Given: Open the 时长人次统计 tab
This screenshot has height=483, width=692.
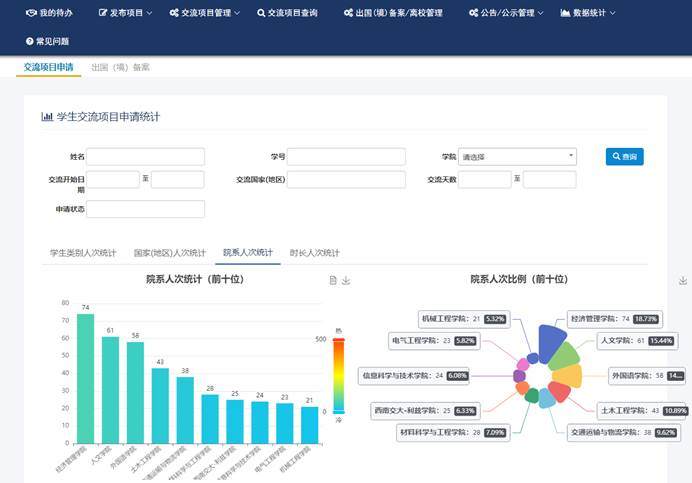Looking at the screenshot, I should coord(315,253).
